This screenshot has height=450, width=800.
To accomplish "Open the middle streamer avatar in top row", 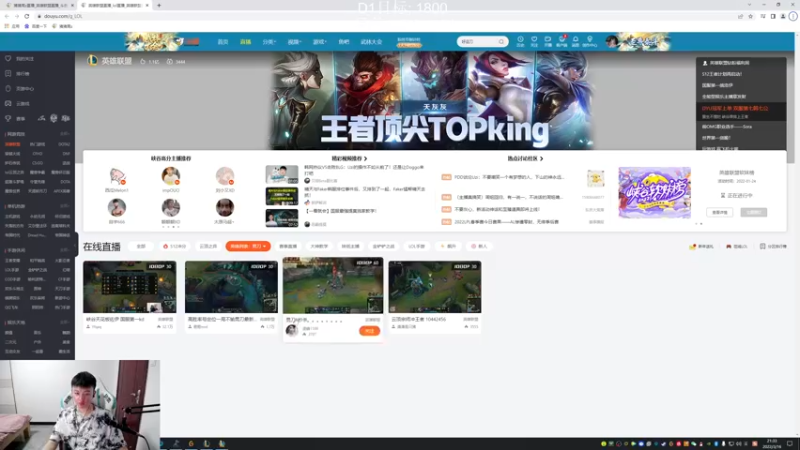I will point(170,176).
